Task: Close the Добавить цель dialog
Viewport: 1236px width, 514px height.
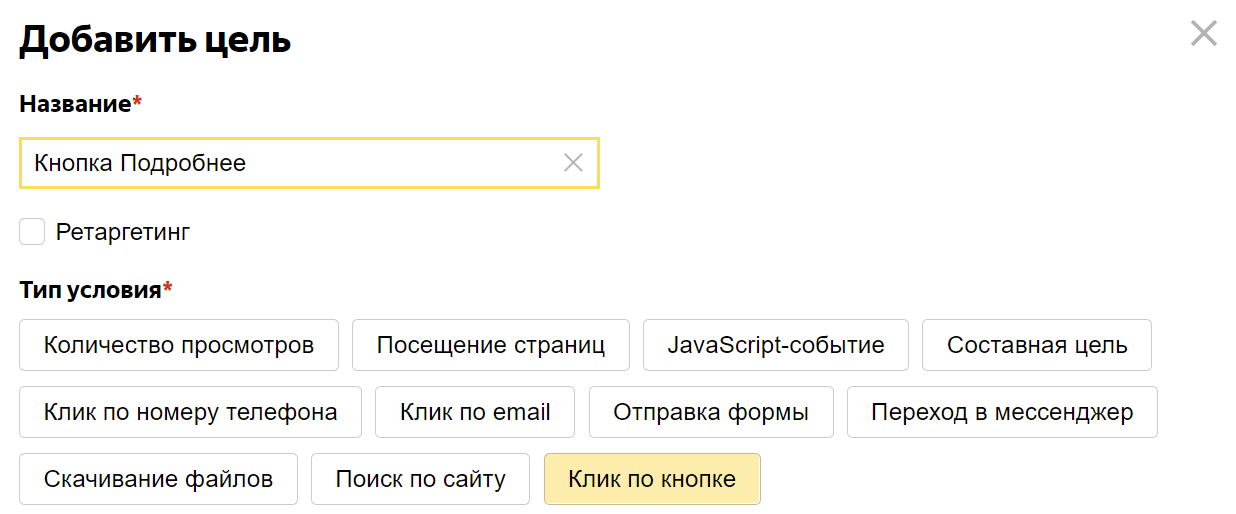Action: tap(1203, 34)
